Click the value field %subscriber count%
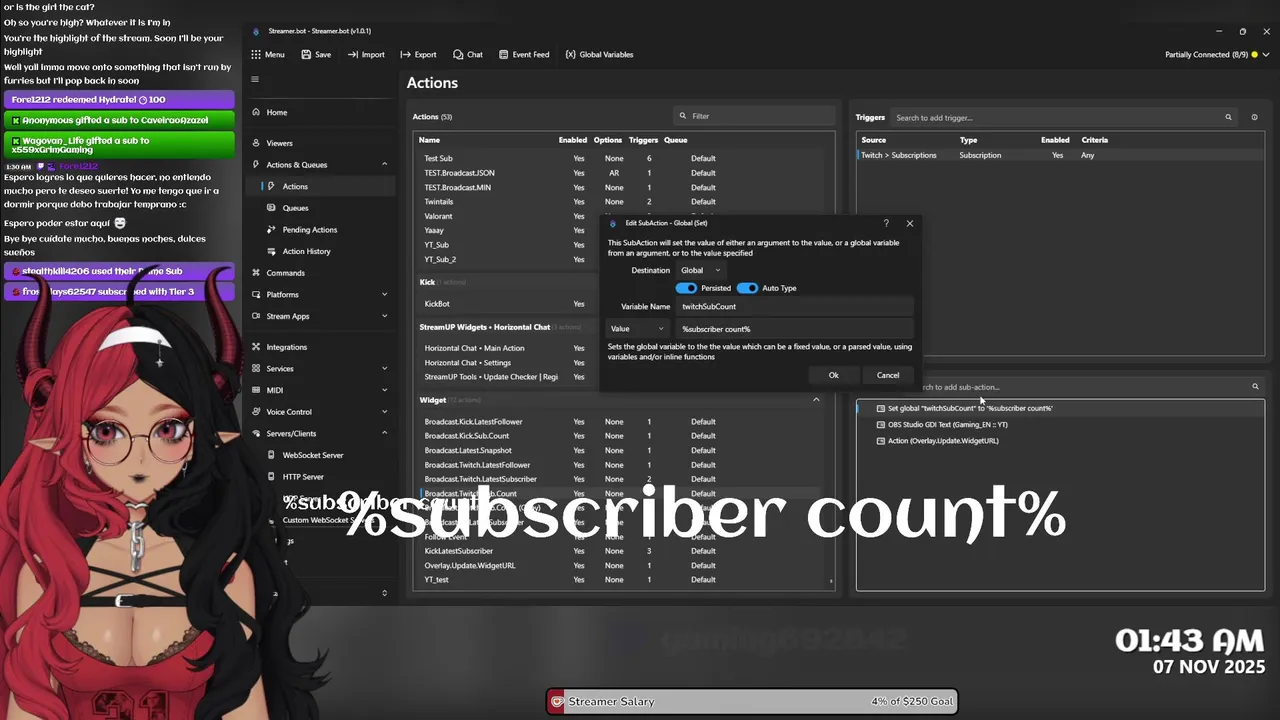The width and height of the screenshot is (1280, 720). coord(795,329)
